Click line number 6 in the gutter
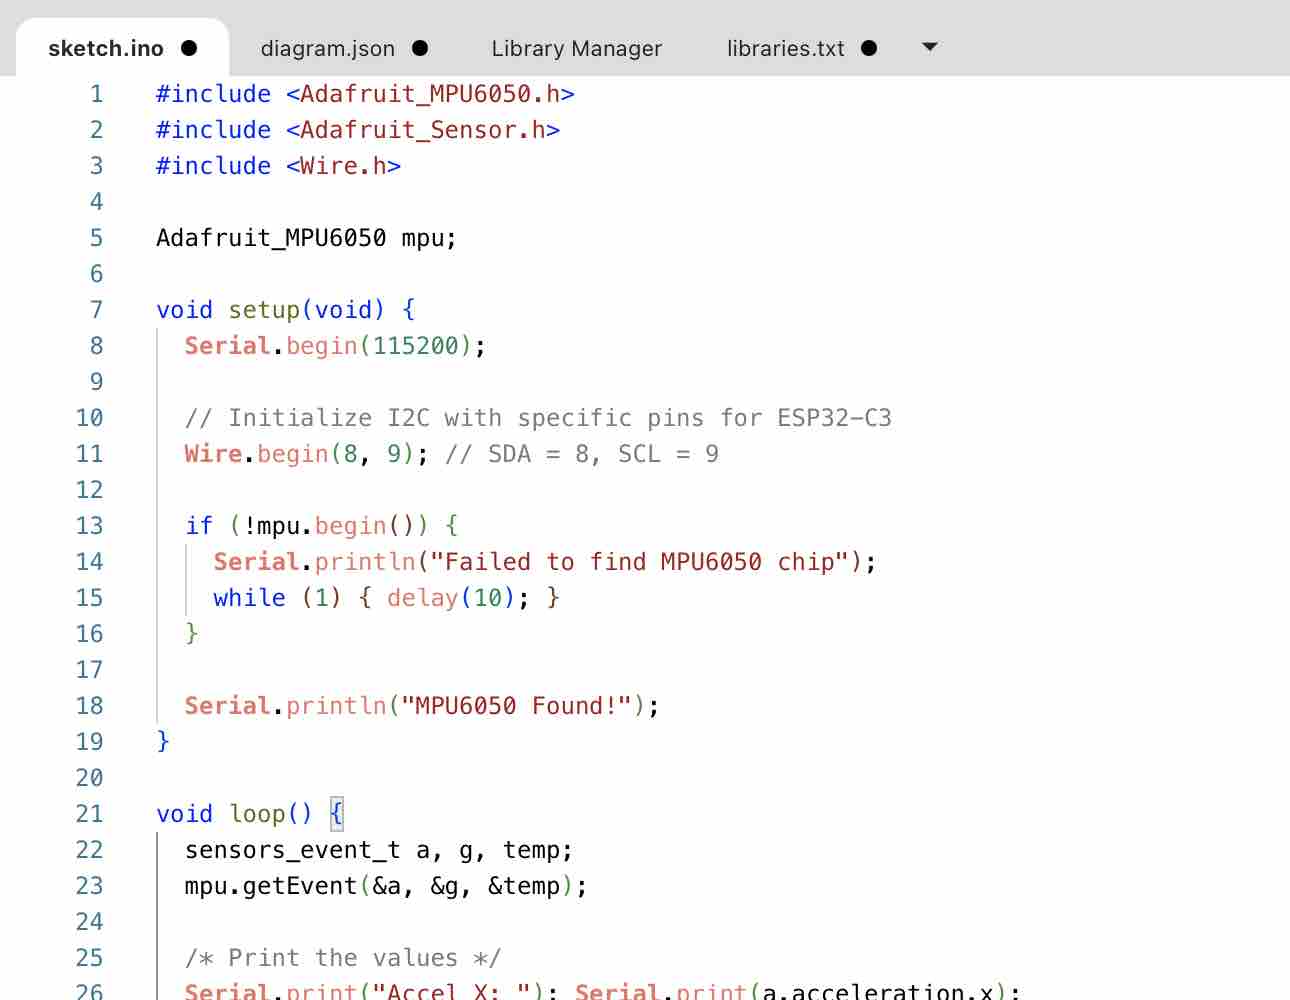Image resolution: width=1290 pixels, height=1000 pixels. [x=96, y=274]
